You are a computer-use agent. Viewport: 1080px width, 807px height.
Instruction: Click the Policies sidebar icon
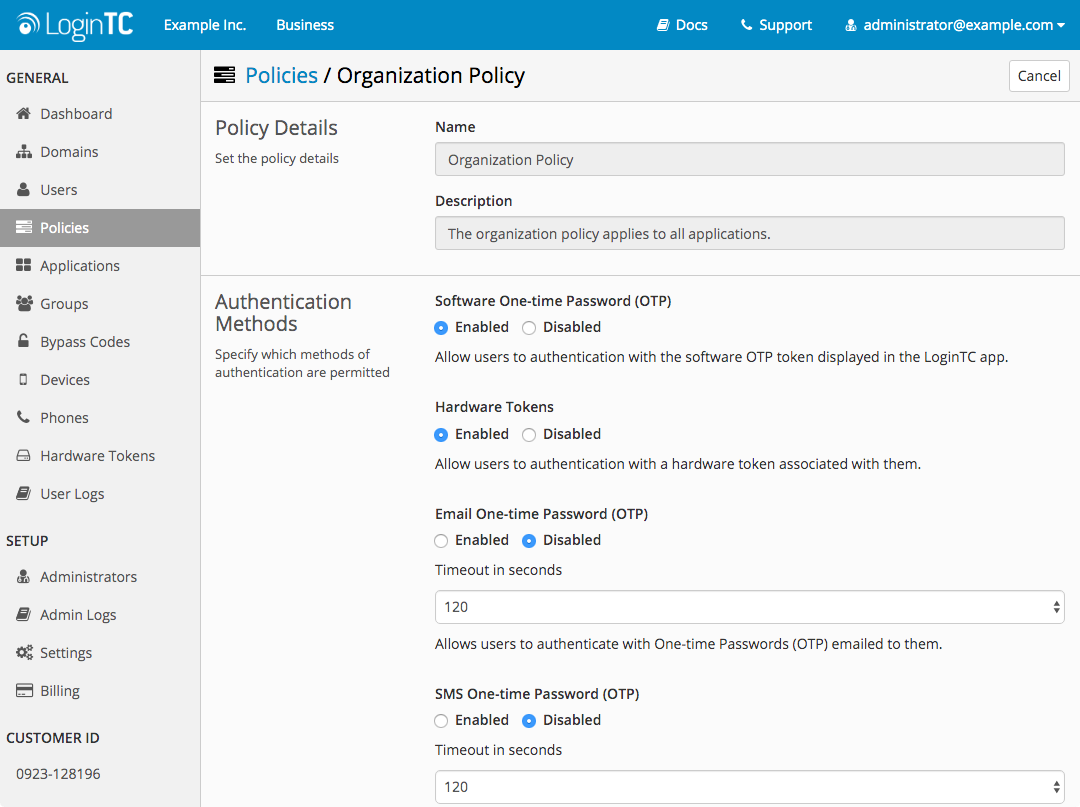coord(23,227)
